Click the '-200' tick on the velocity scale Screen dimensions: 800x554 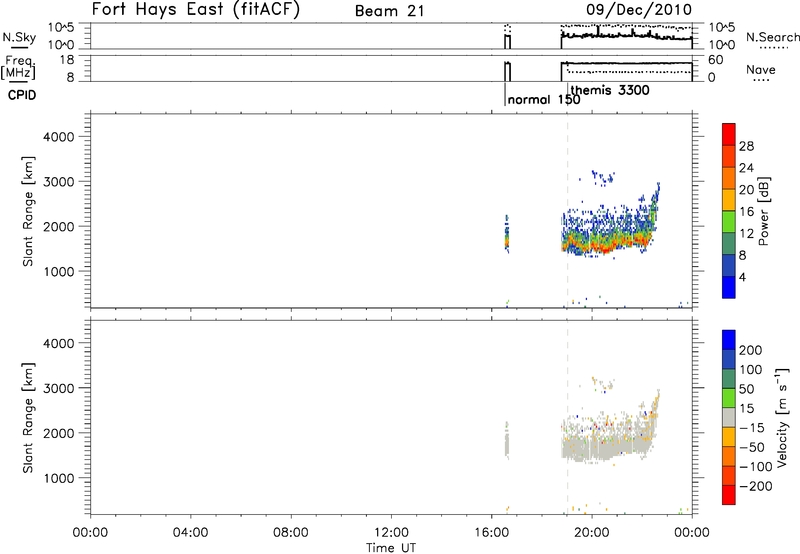756,486
